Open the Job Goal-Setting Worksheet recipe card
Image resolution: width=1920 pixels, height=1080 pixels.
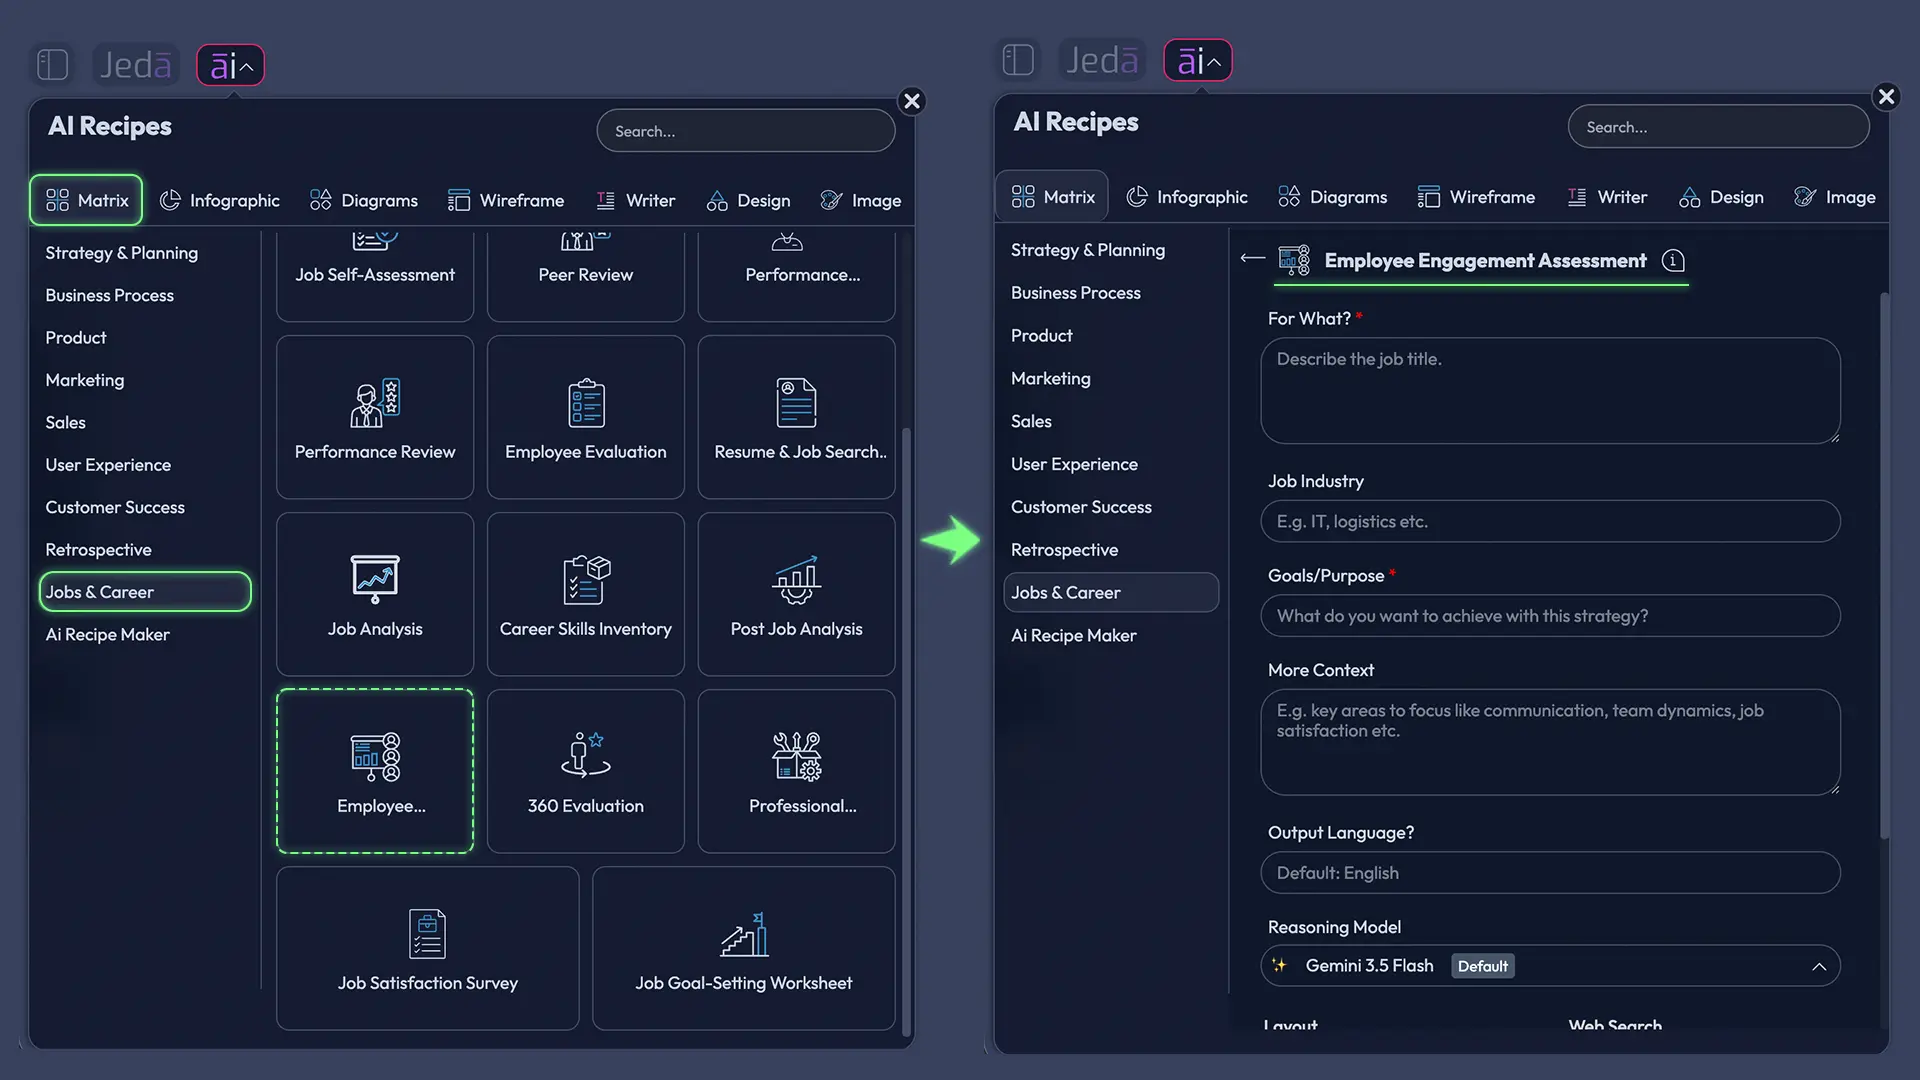(744, 948)
